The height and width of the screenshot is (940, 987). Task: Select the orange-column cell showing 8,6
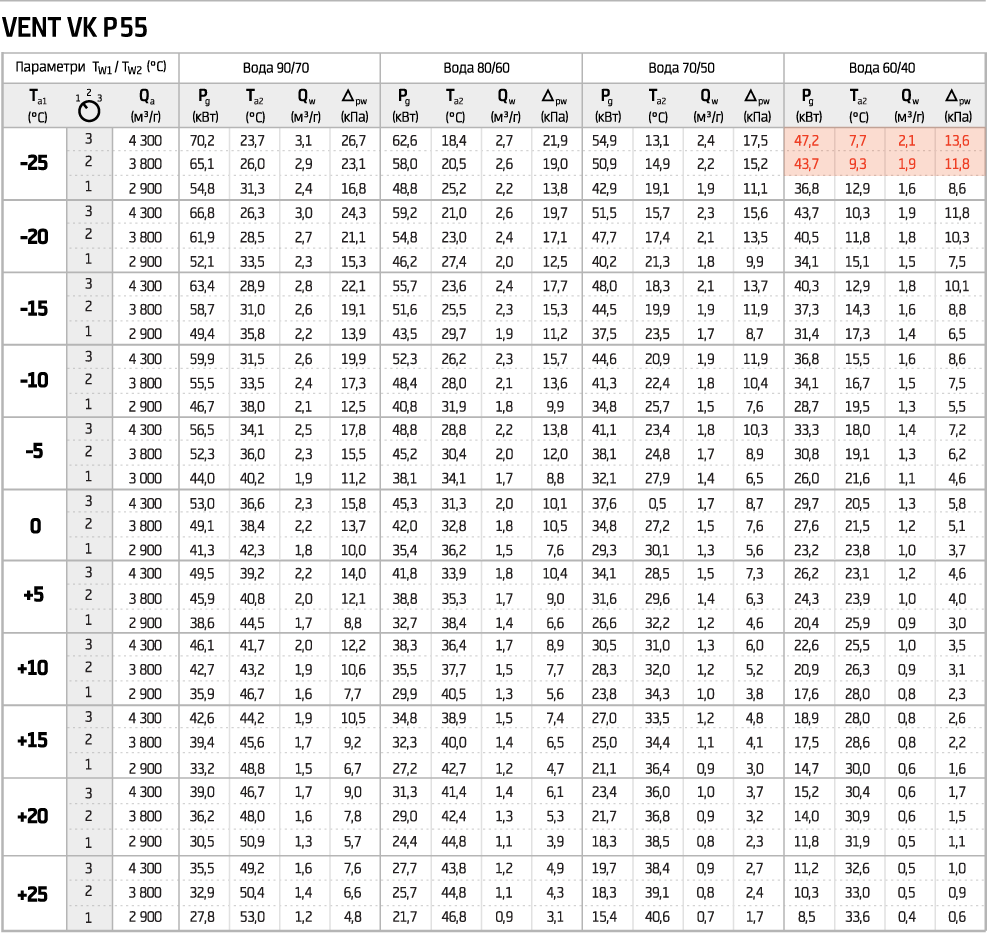coord(957,188)
